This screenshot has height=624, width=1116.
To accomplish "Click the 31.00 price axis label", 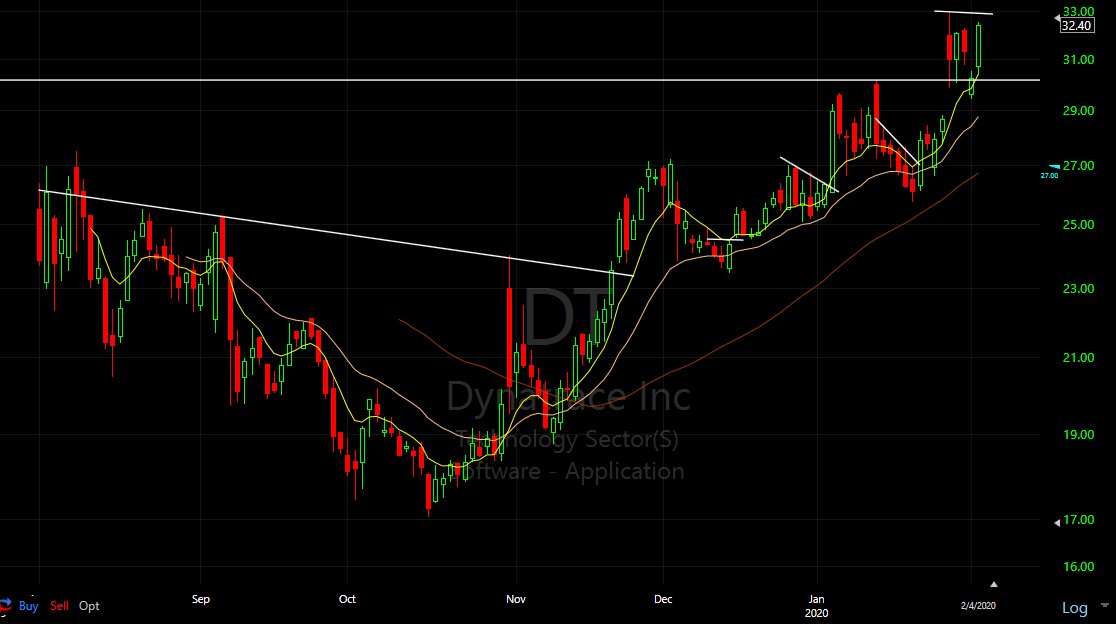I will click(1078, 60).
